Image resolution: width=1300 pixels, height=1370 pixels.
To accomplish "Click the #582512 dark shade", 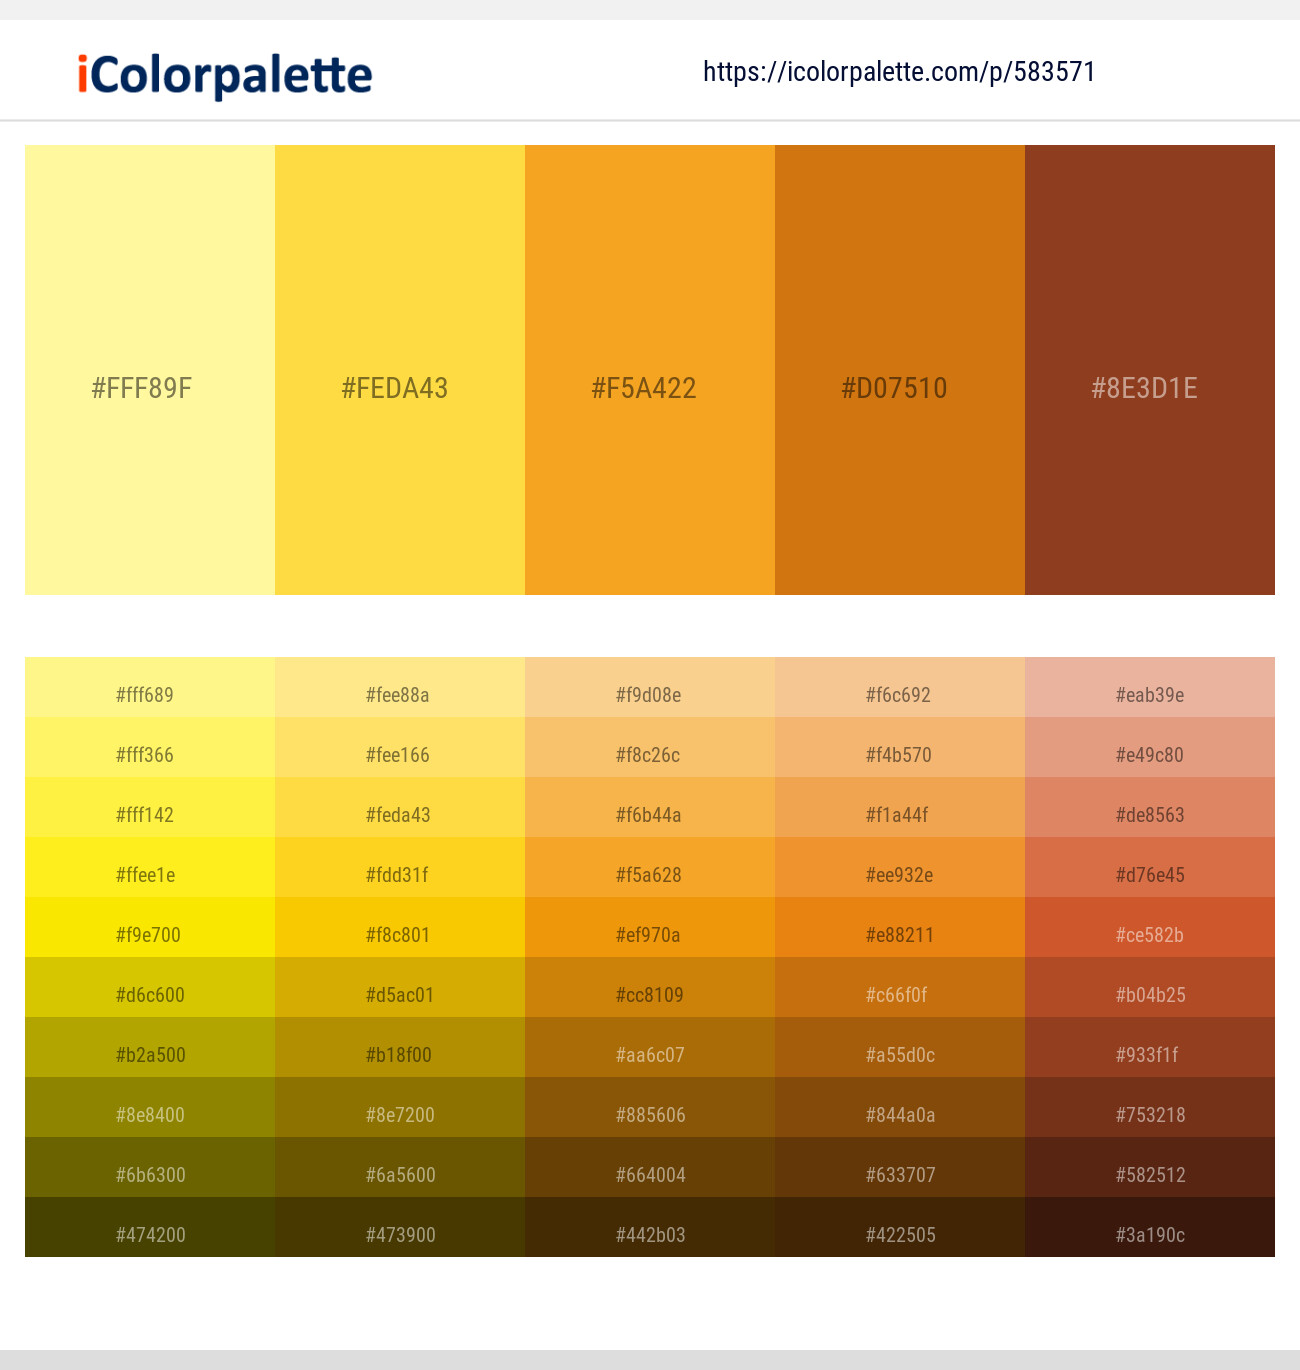I will click(1148, 1174).
